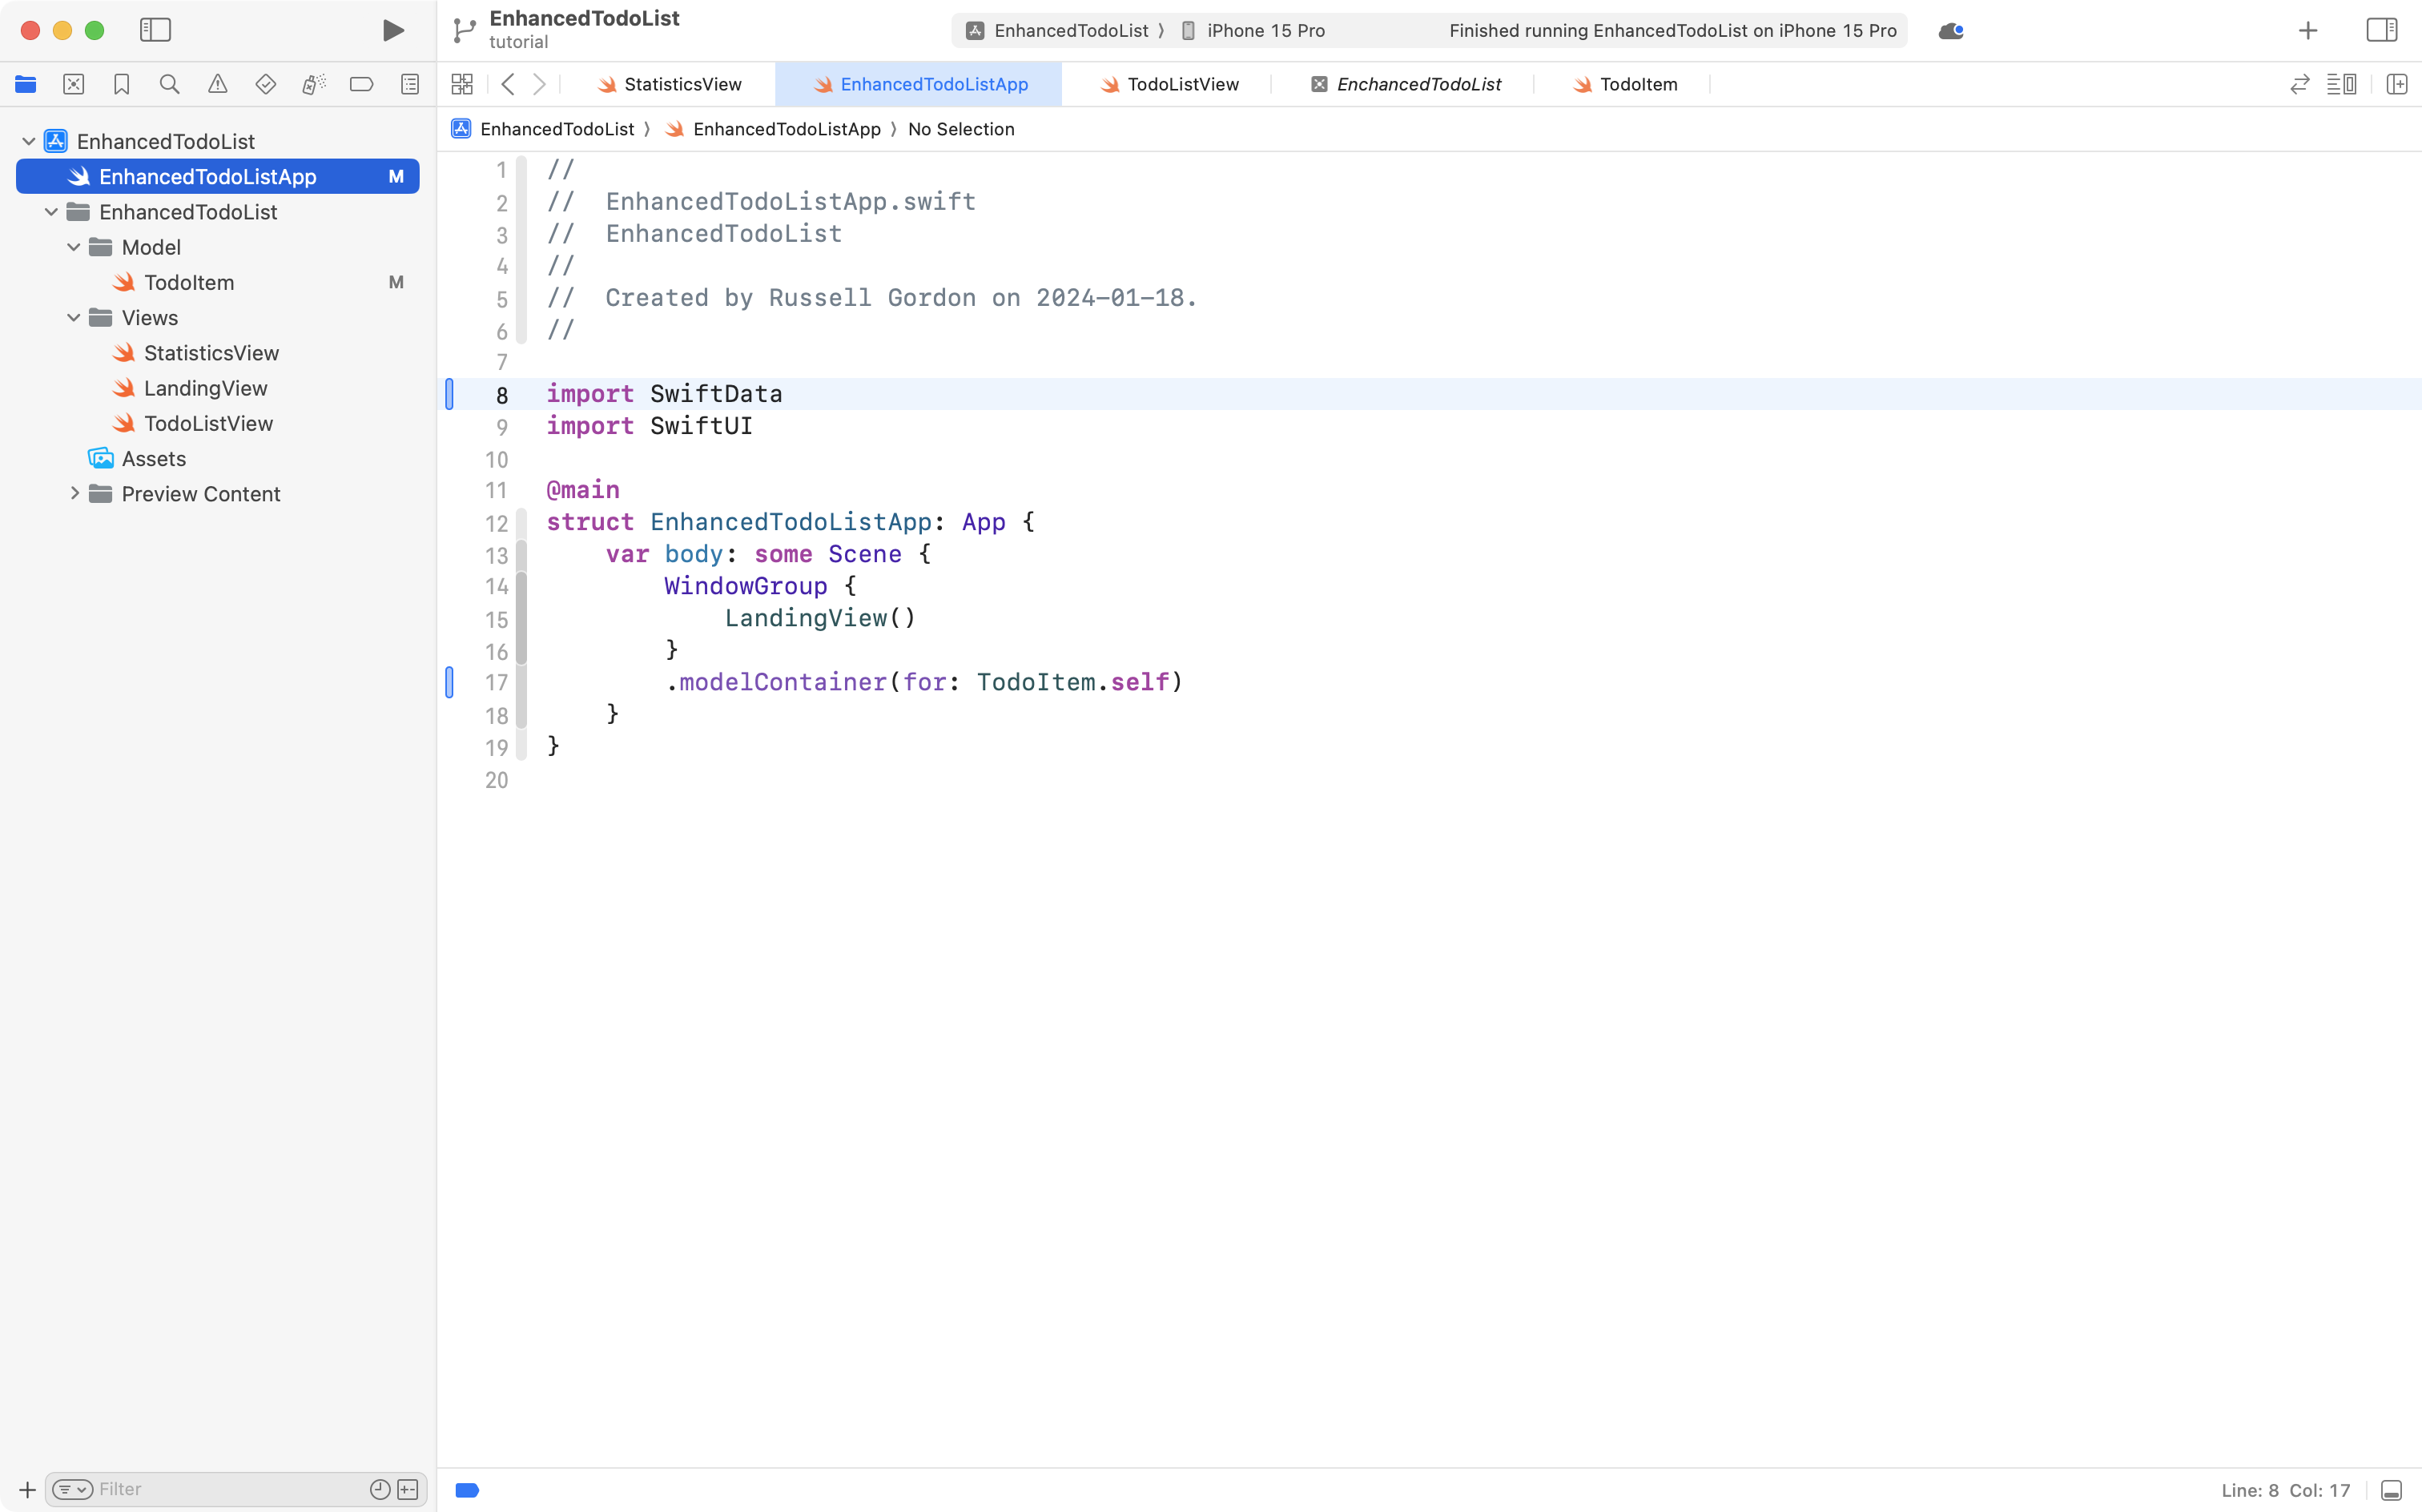The width and height of the screenshot is (2422, 1512).
Task: Hide the navigator sidebar
Action: [156, 30]
